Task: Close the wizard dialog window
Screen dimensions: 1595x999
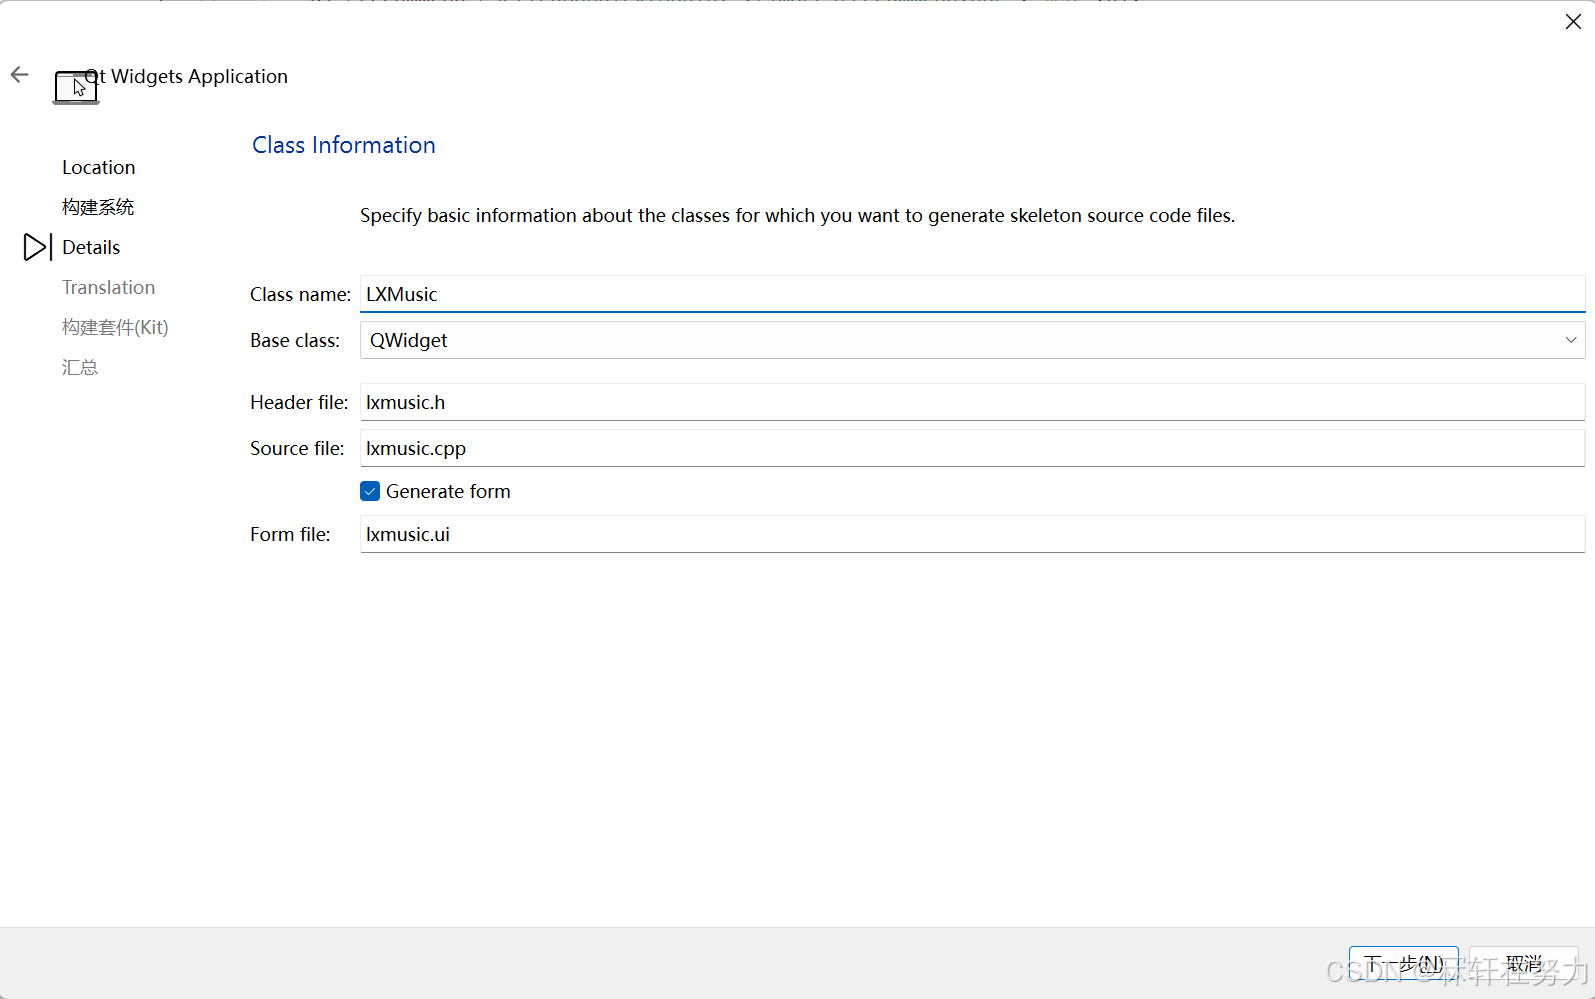Action: coord(1573,22)
